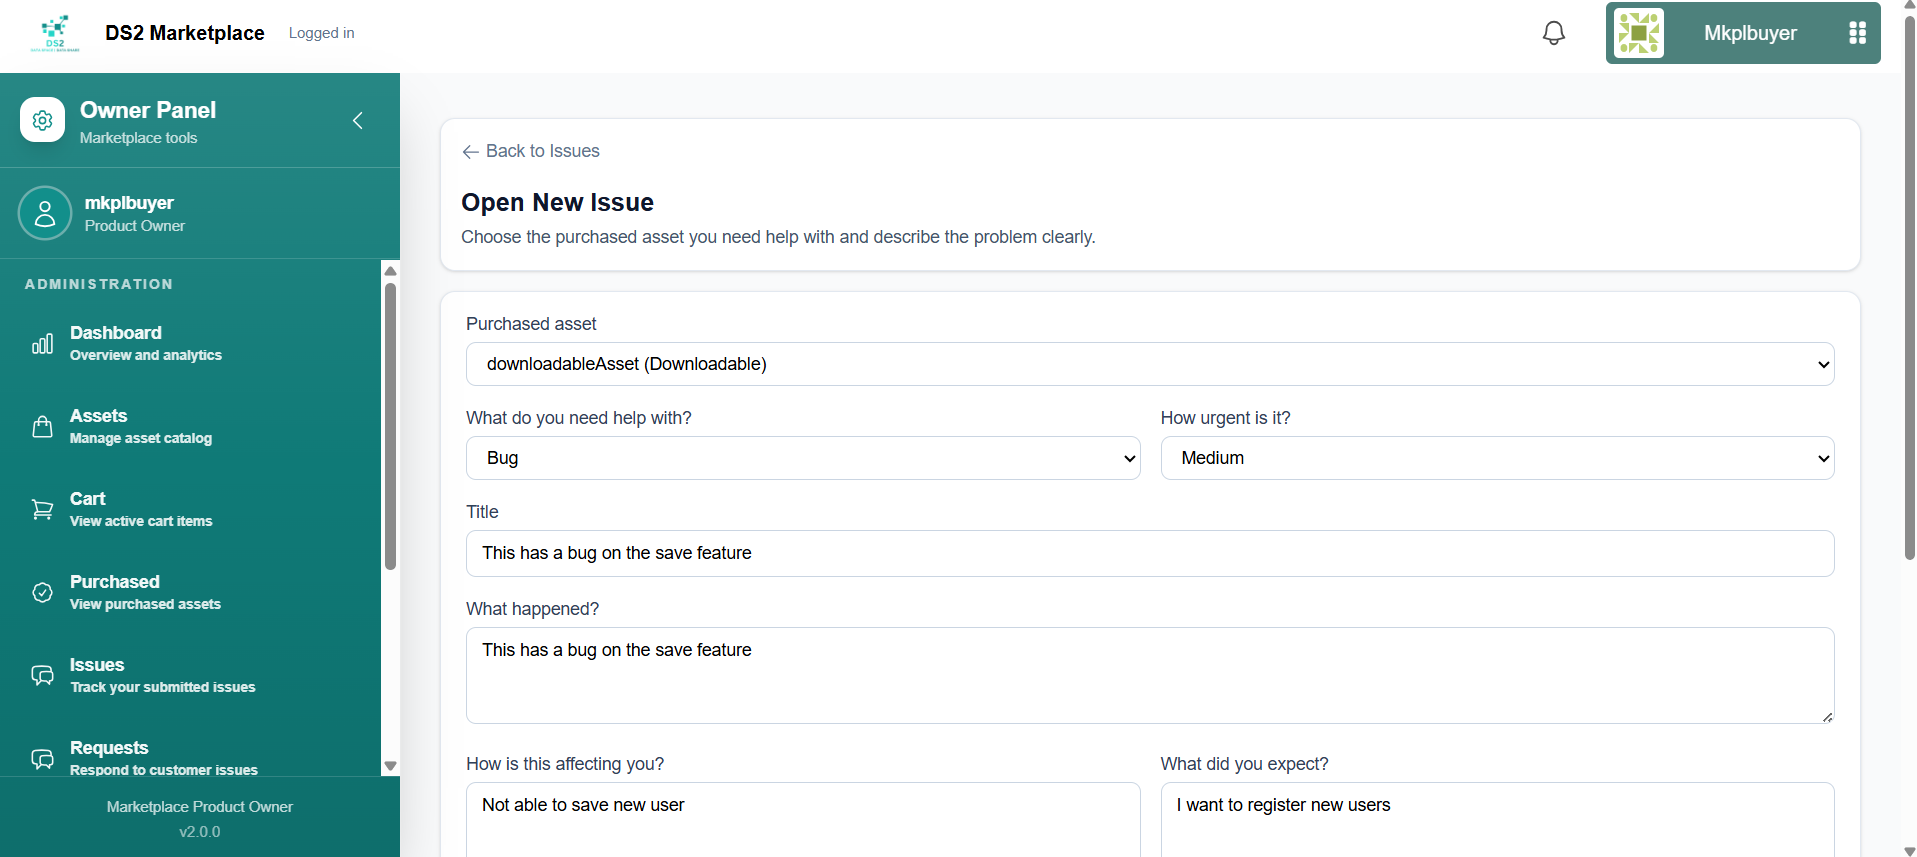Click the Mkplbuyer avatar image
This screenshot has width=1917, height=857.
(1639, 33)
